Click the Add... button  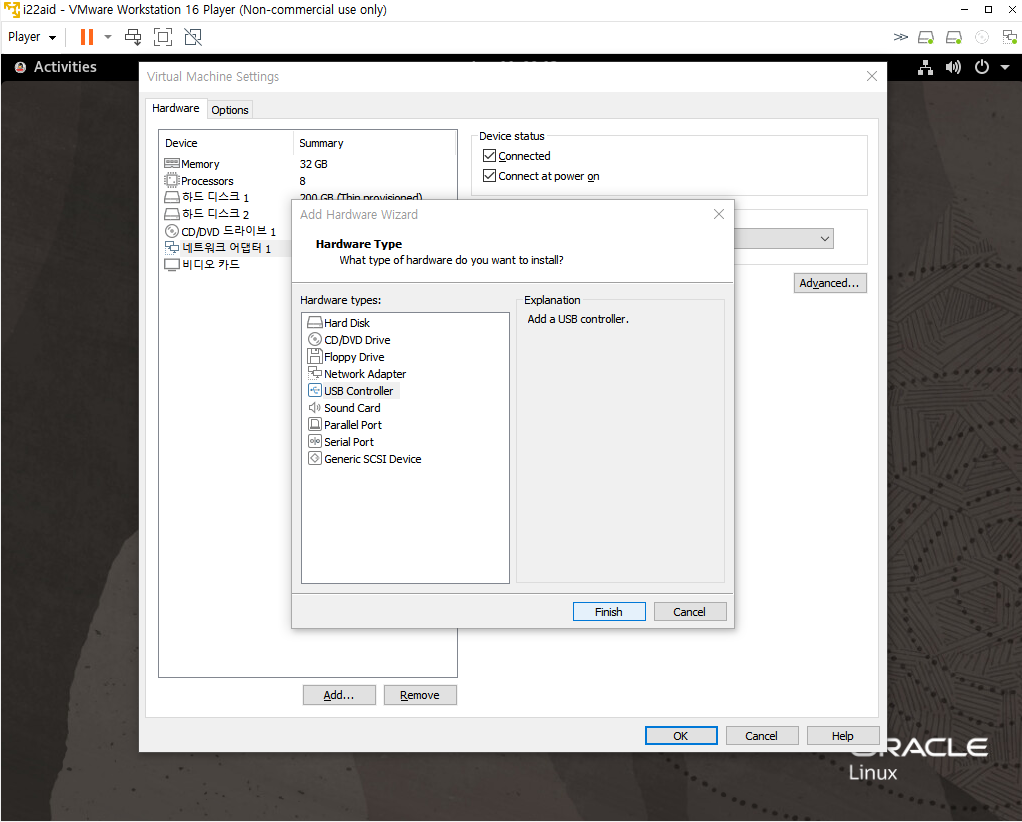coord(339,695)
